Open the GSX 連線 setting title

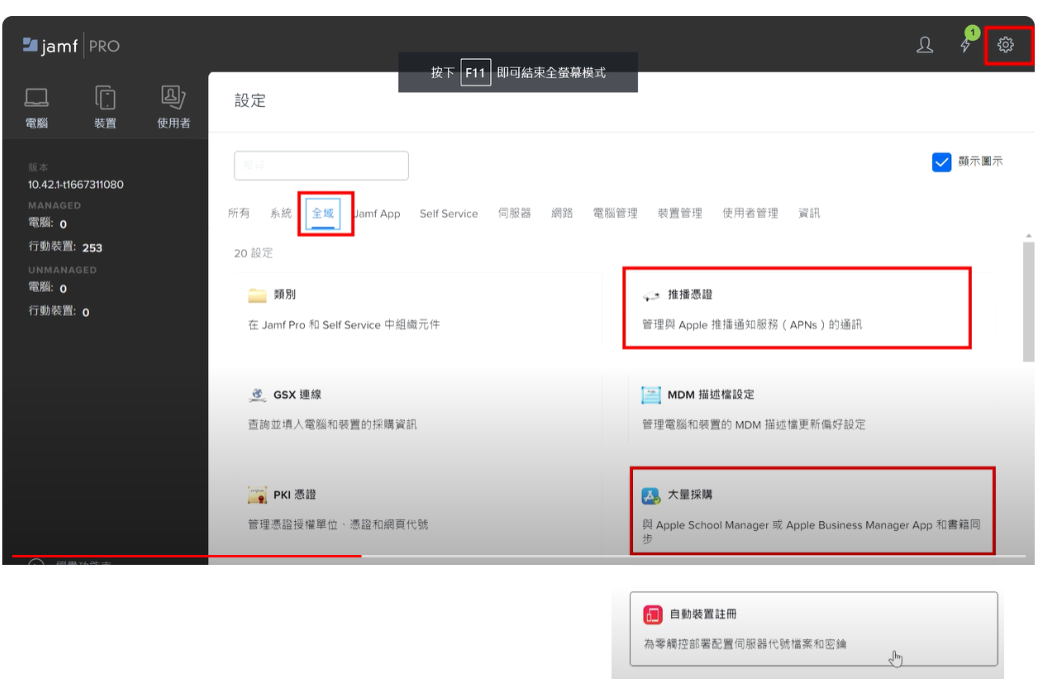coord(297,395)
